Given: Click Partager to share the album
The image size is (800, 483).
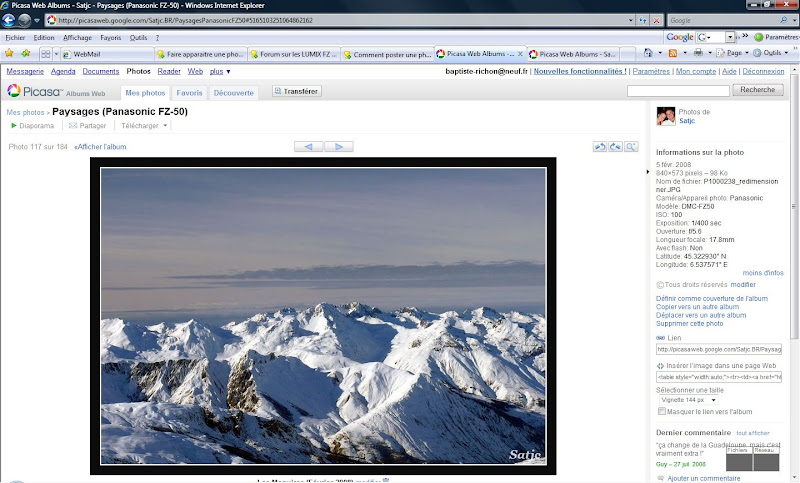Looking at the screenshot, I should [87, 125].
